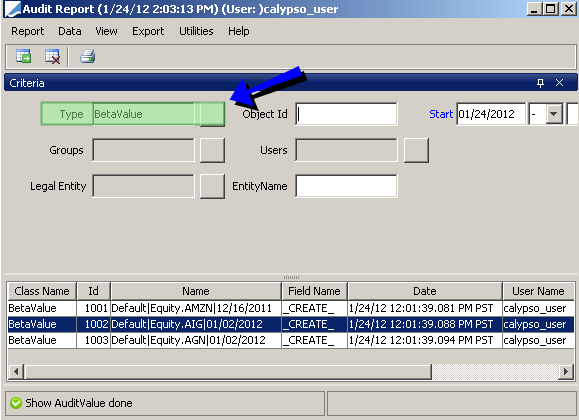579x420 pixels.
Task: Select the BetaValue row with Id 1001
Action: point(291,308)
